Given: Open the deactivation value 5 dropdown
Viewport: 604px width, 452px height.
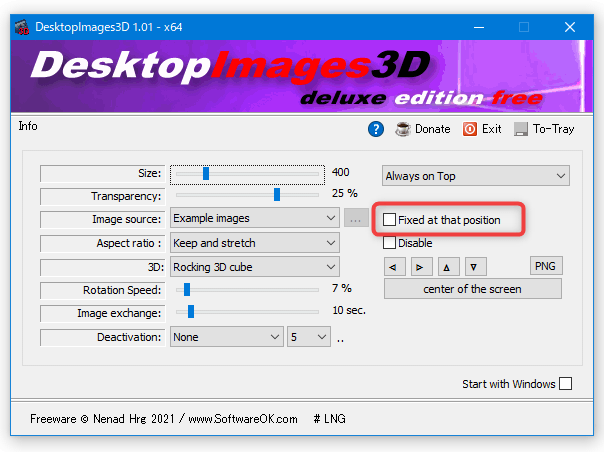Looking at the screenshot, I should pyautogui.click(x=309, y=337).
